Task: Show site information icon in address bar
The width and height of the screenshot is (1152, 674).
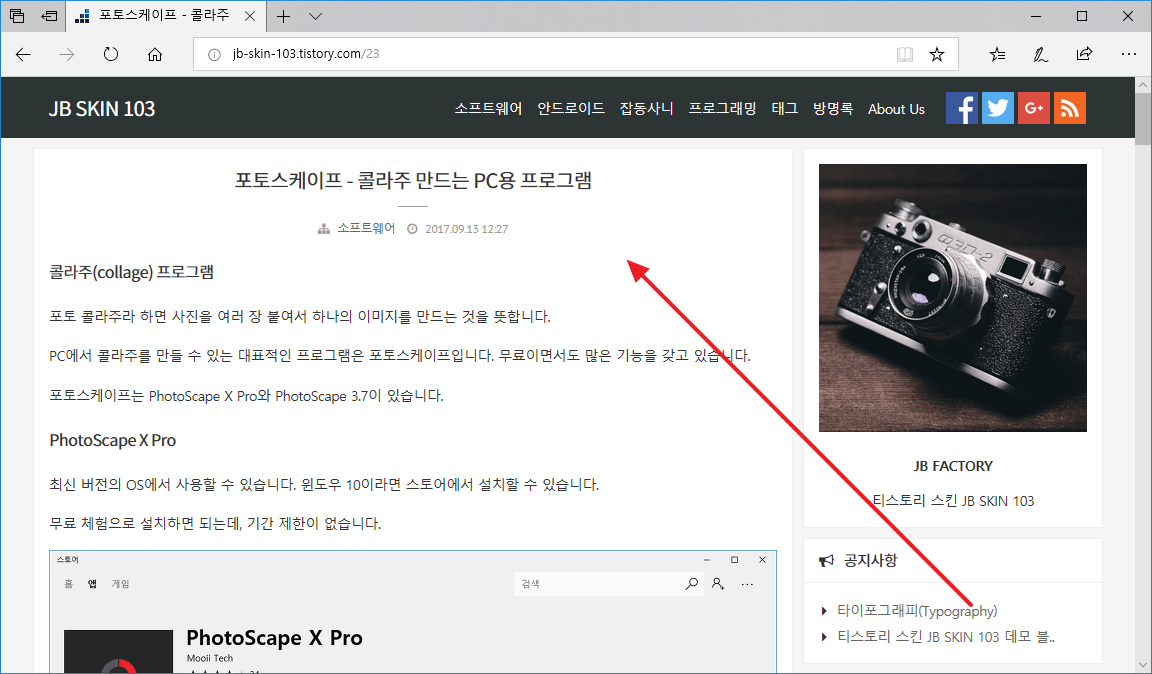Action: (214, 54)
